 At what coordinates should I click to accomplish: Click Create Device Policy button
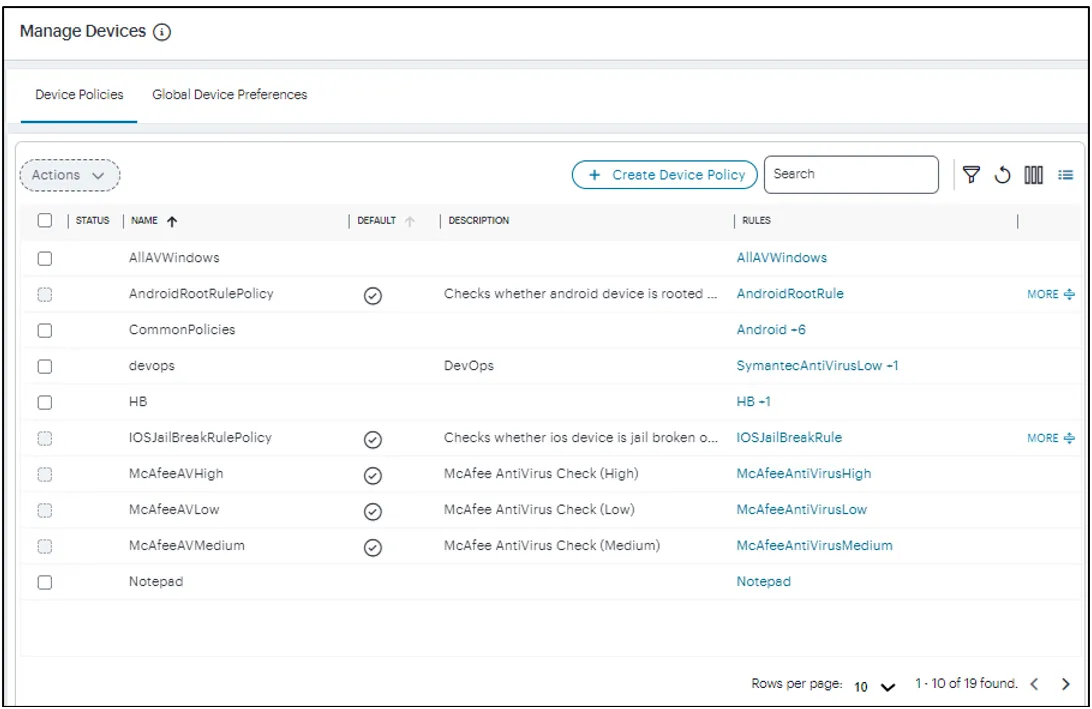[664, 175]
